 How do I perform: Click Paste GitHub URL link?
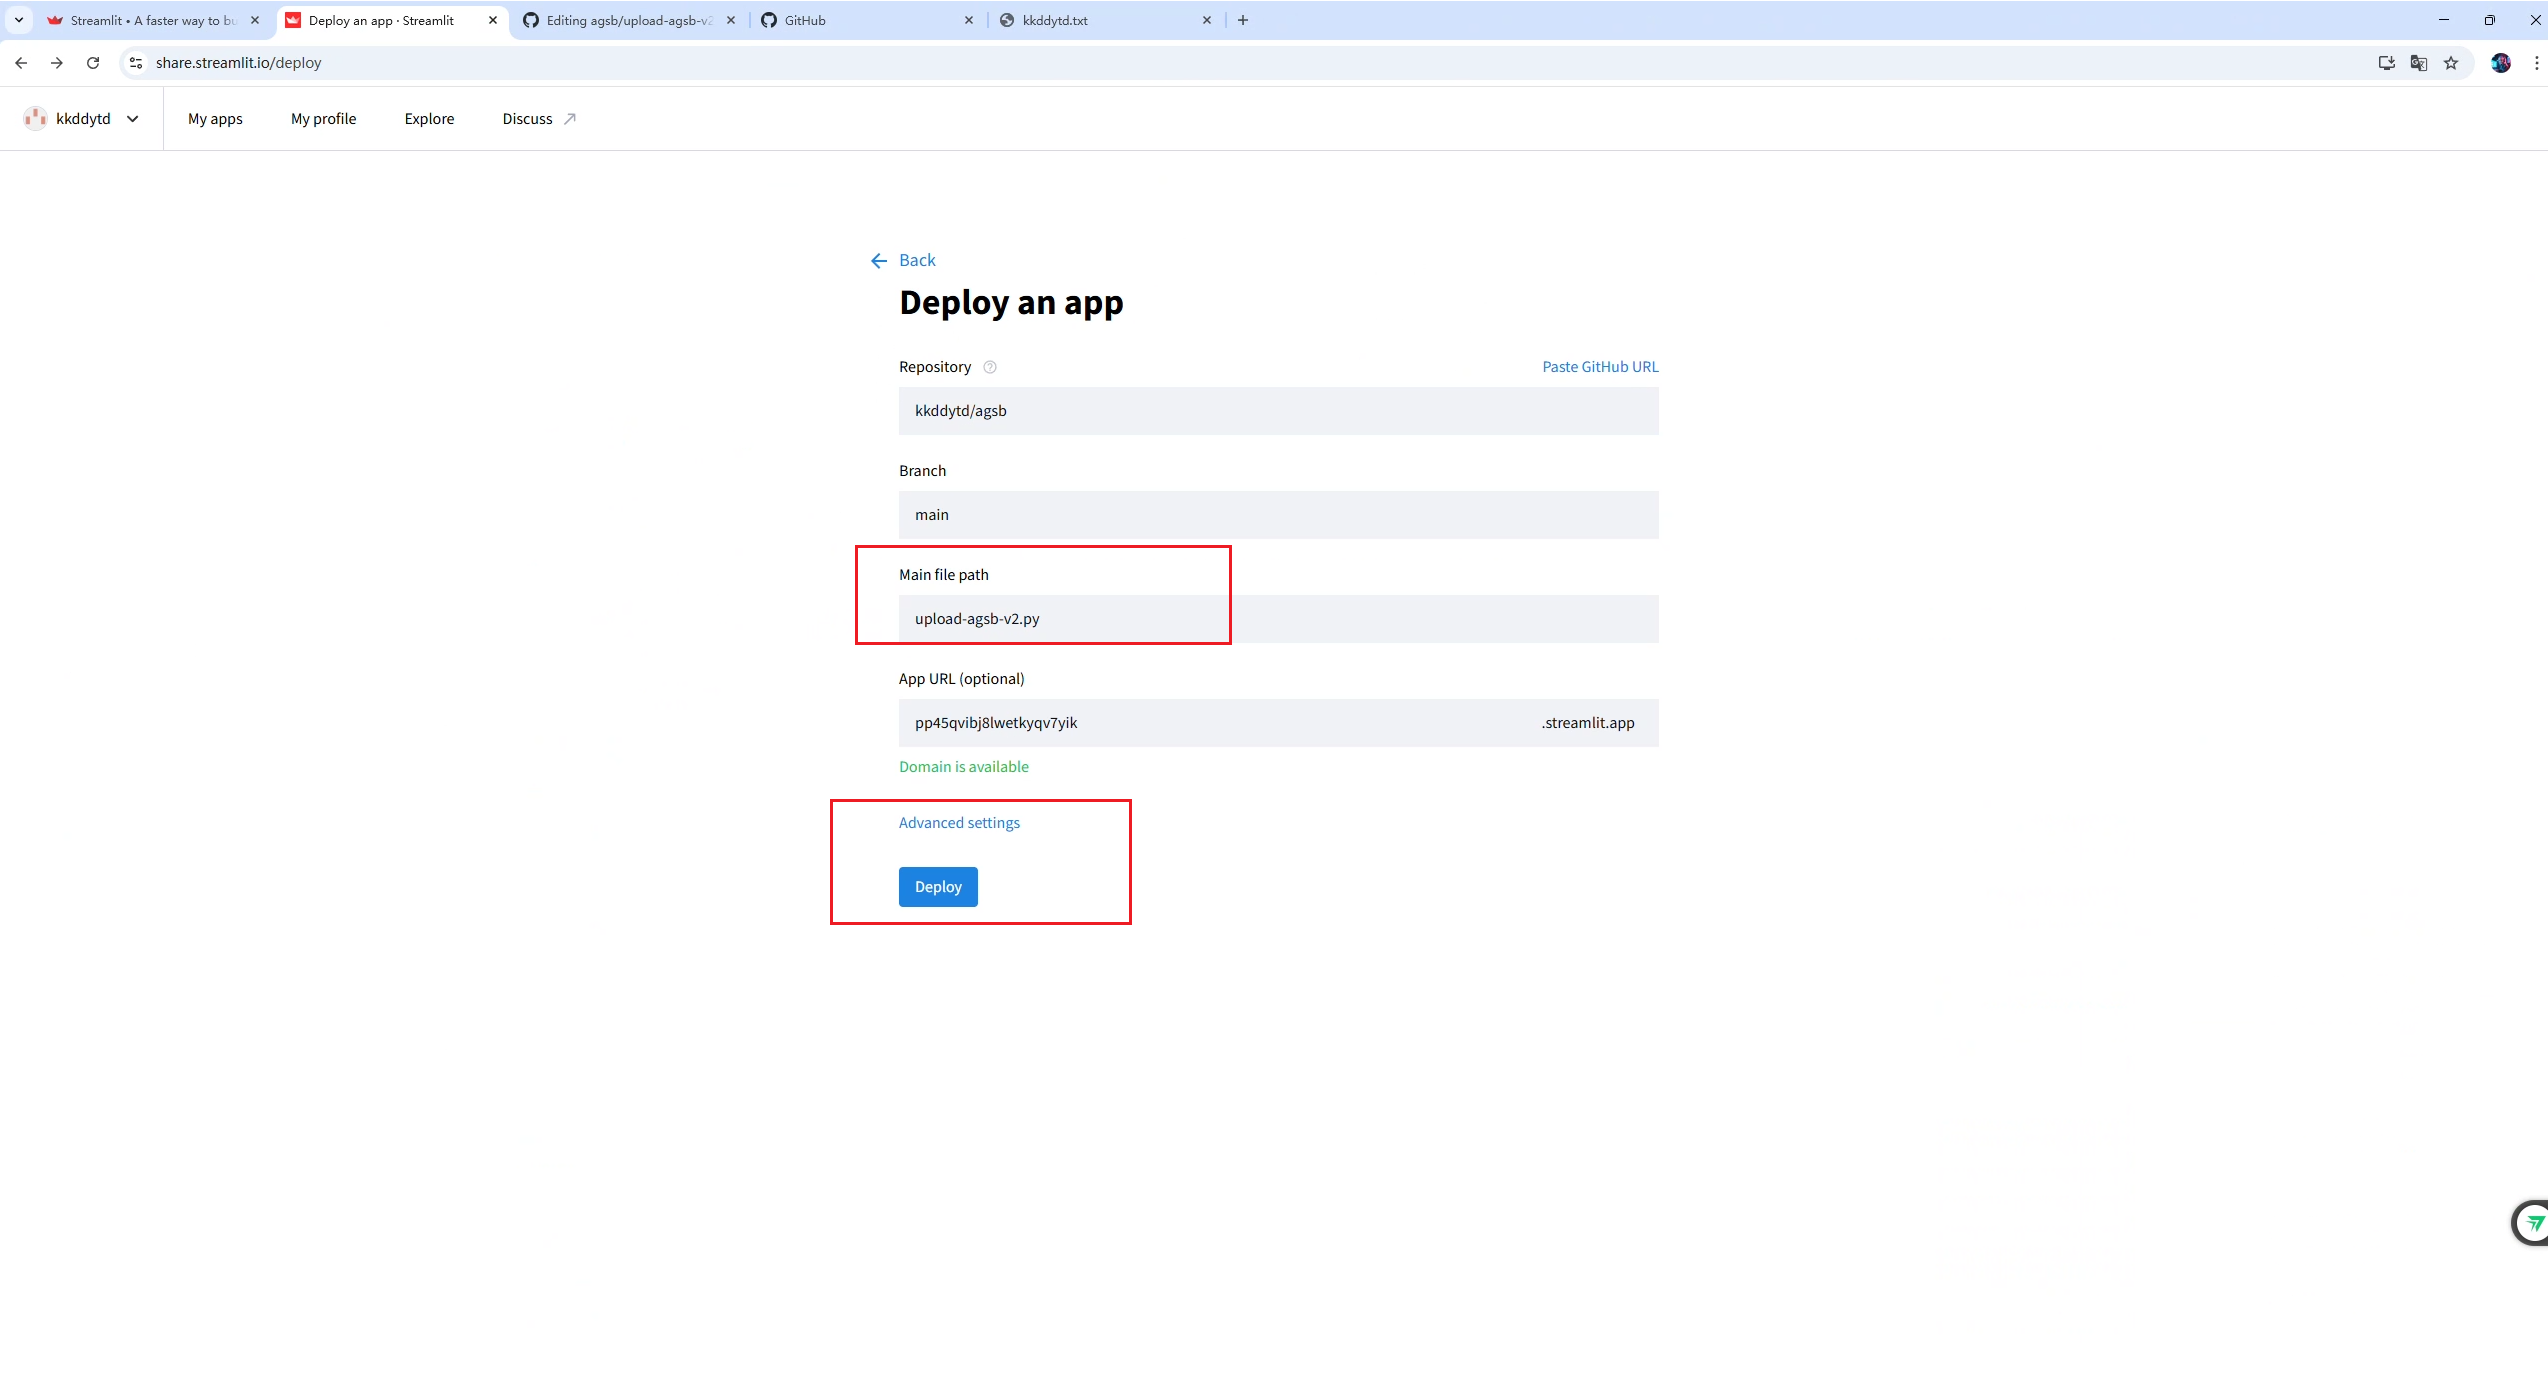[x=1600, y=367]
